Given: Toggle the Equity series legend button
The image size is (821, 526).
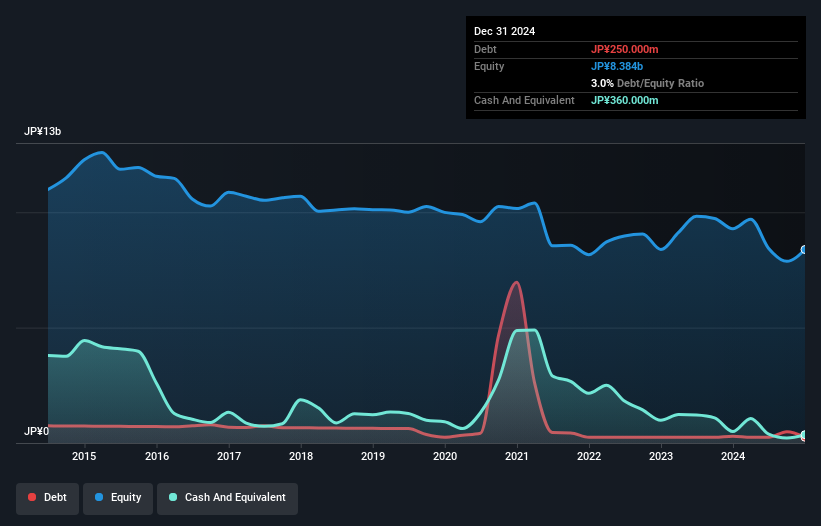Looking at the screenshot, I should [118, 498].
